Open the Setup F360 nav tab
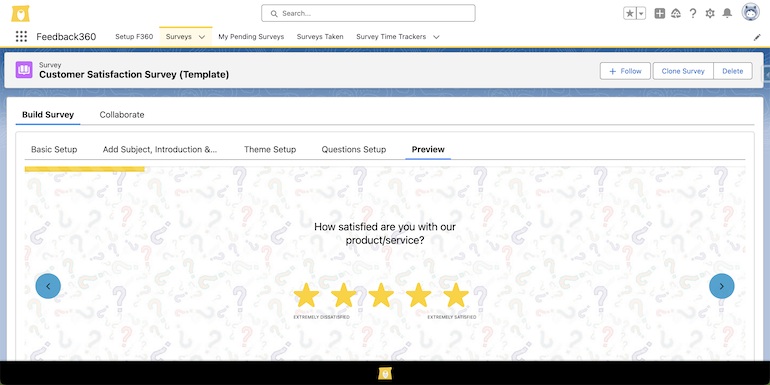 click(134, 36)
